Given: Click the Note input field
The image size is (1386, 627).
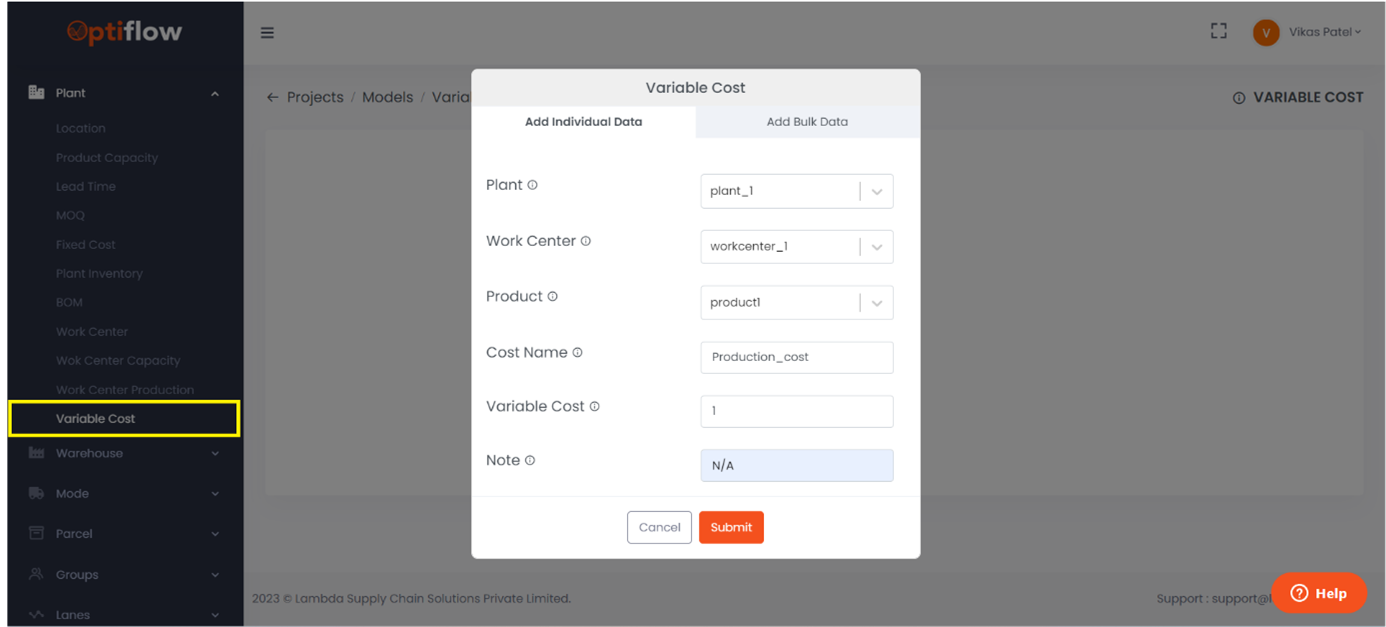Looking at the screenshot, I should click(x=796, y=464).
